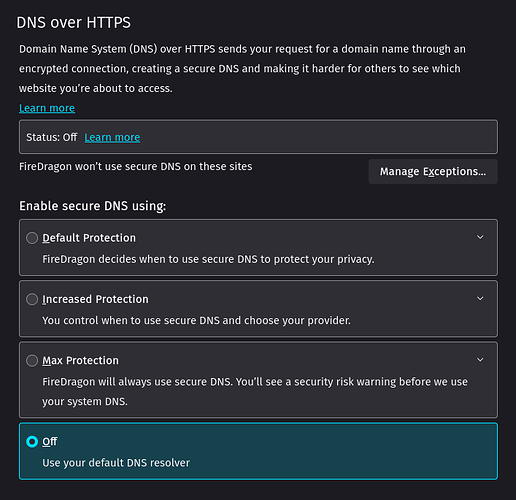
Task: Expand the Default Protection chevron
Action: (x=480, y=237)
